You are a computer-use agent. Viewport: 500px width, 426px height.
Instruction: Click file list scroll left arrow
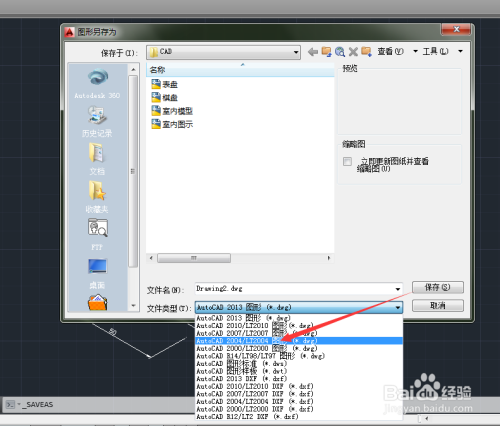coord(151,258)
